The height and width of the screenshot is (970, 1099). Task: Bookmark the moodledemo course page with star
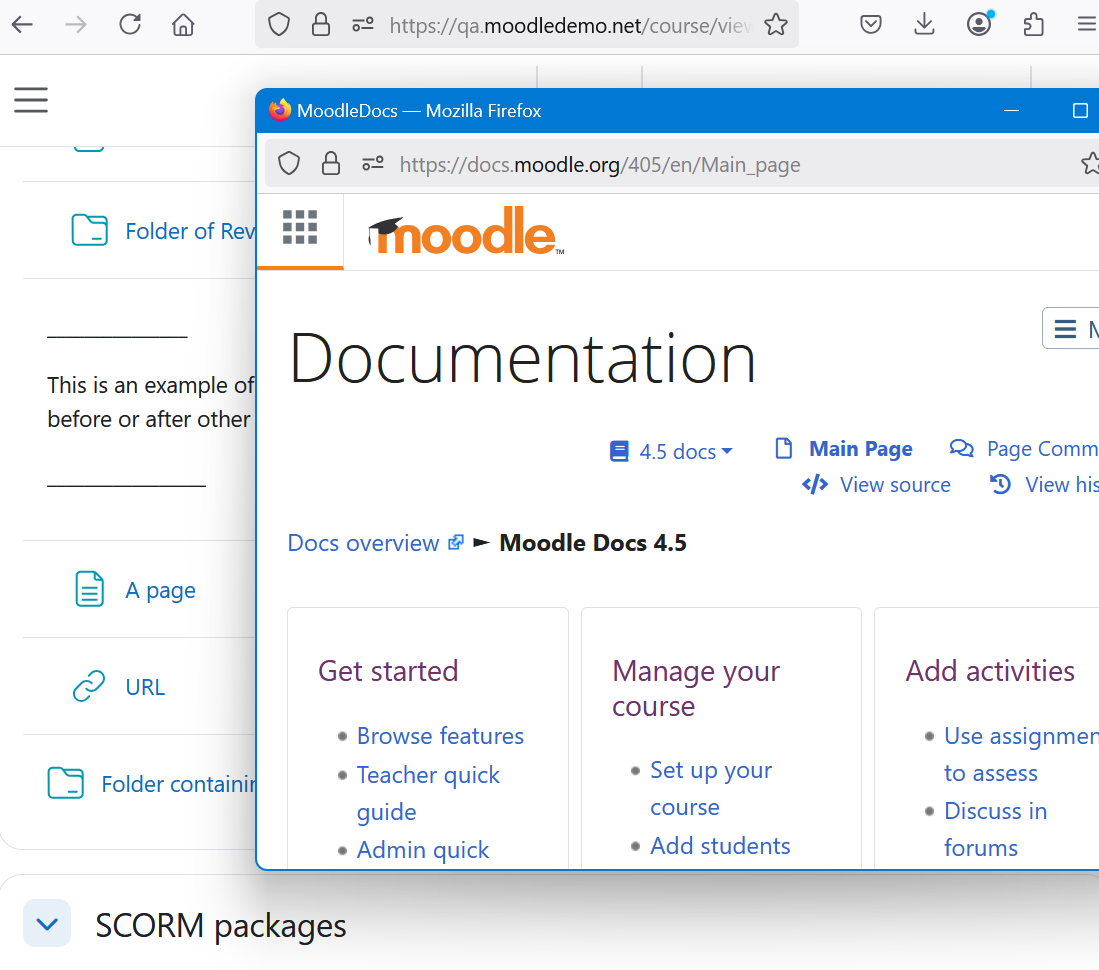776,25
